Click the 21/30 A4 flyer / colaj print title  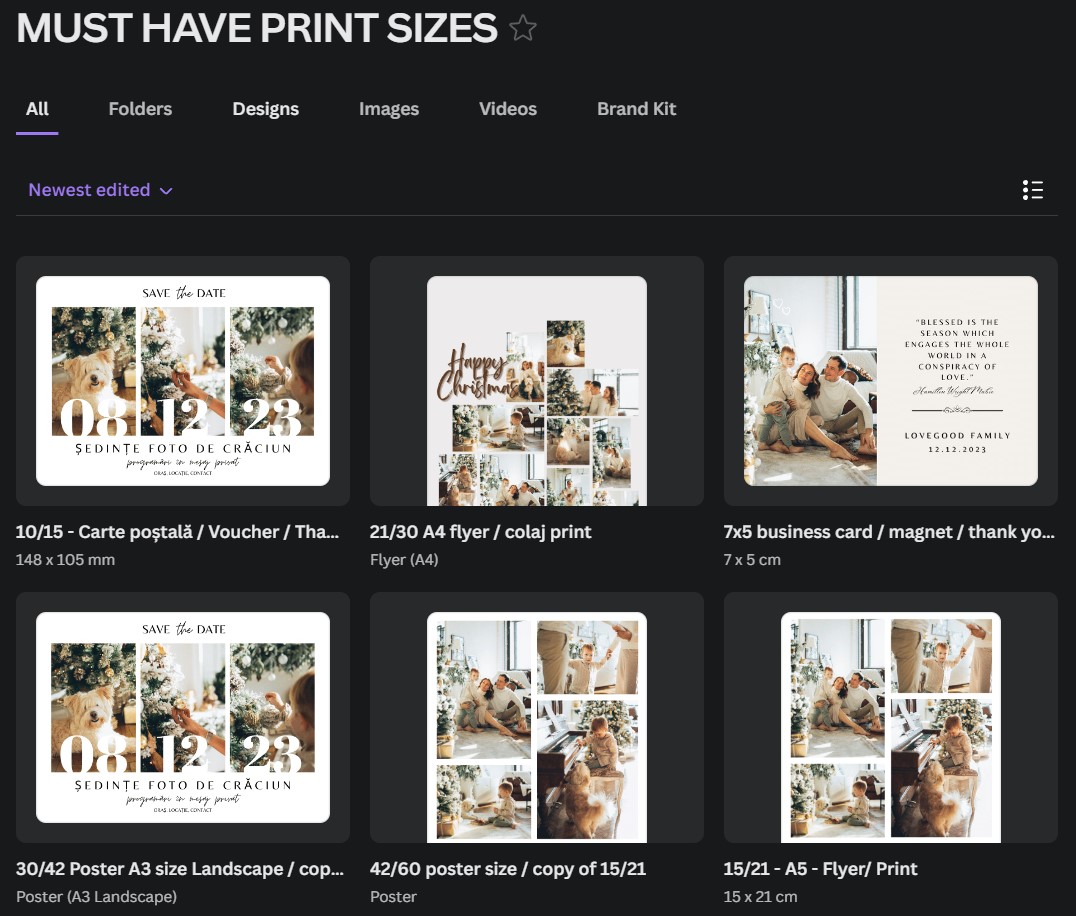coord(480,532)
